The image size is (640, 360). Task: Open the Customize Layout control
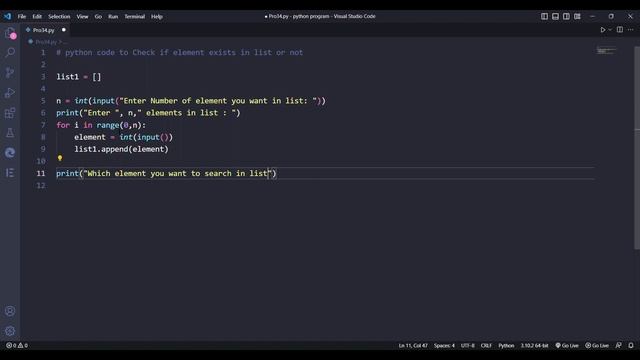(x=577, y=16)
